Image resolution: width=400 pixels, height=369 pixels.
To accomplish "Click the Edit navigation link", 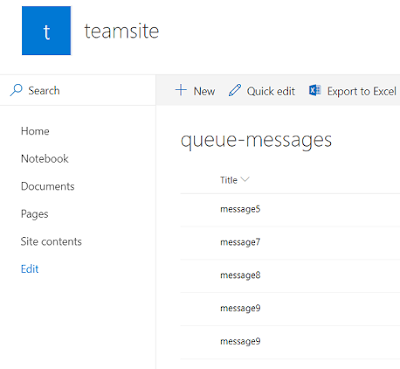I will pos(30,269).
